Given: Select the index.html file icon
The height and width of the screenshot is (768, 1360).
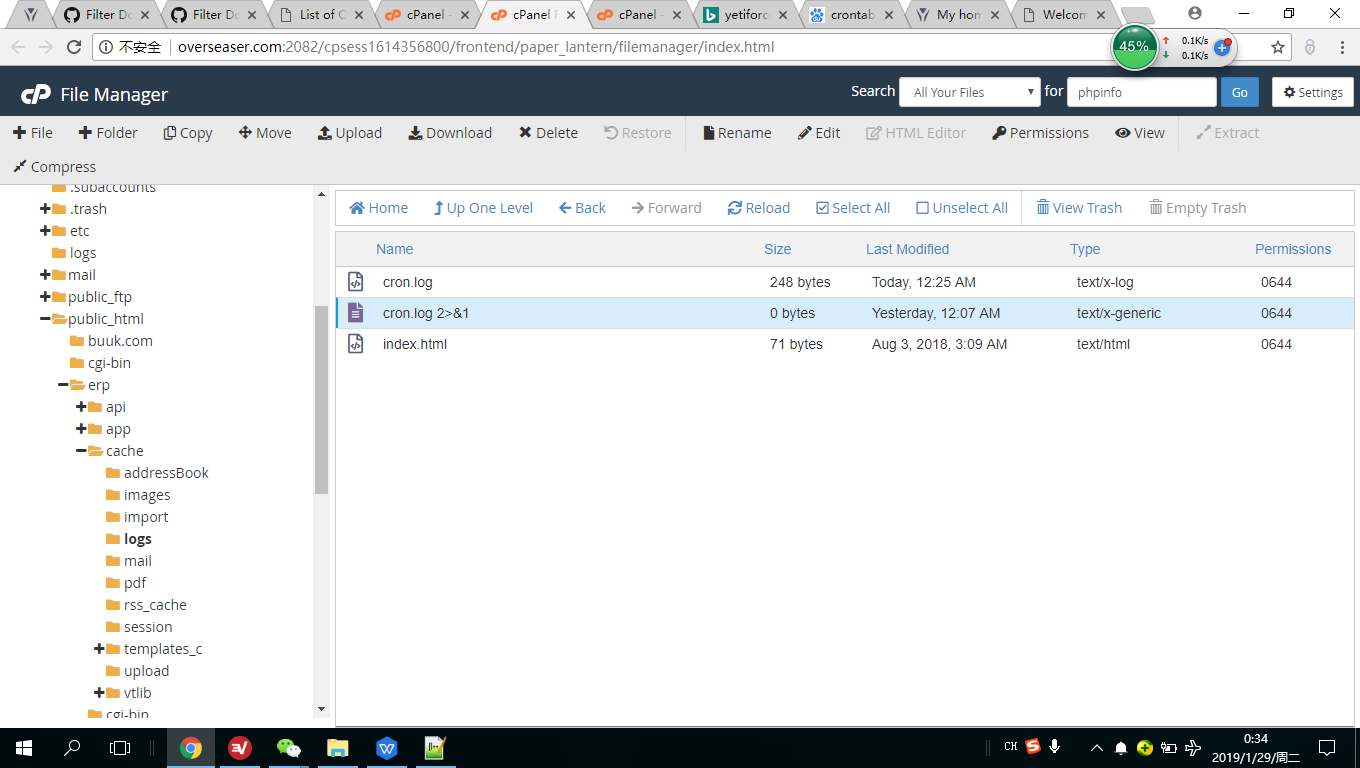Looking at the screenshot, I should pos(355,344).
